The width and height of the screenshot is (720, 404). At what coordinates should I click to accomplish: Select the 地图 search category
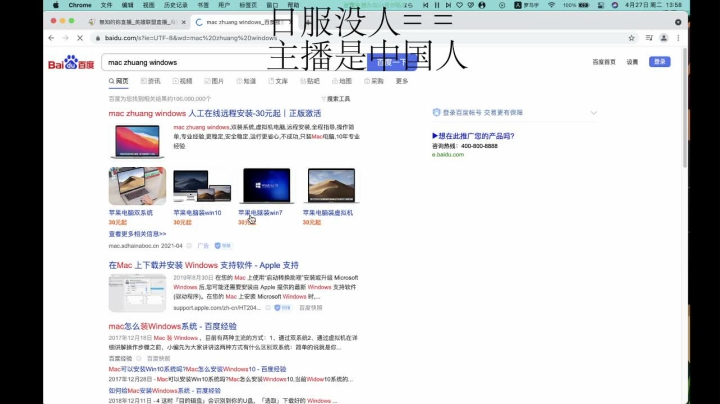point(342,81)
